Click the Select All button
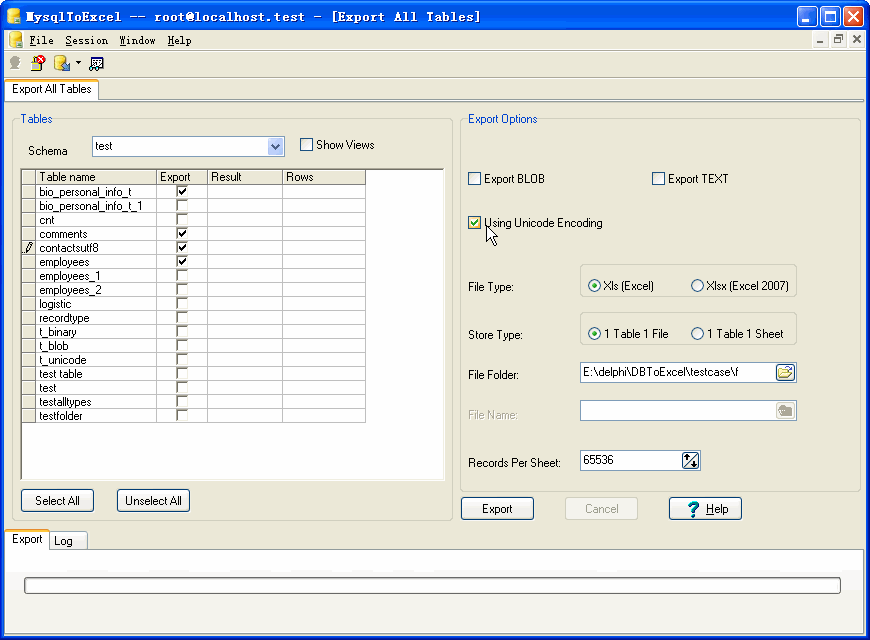Image resolution: width=870 pixels, height=640 pixels. [x=57, y=501]
